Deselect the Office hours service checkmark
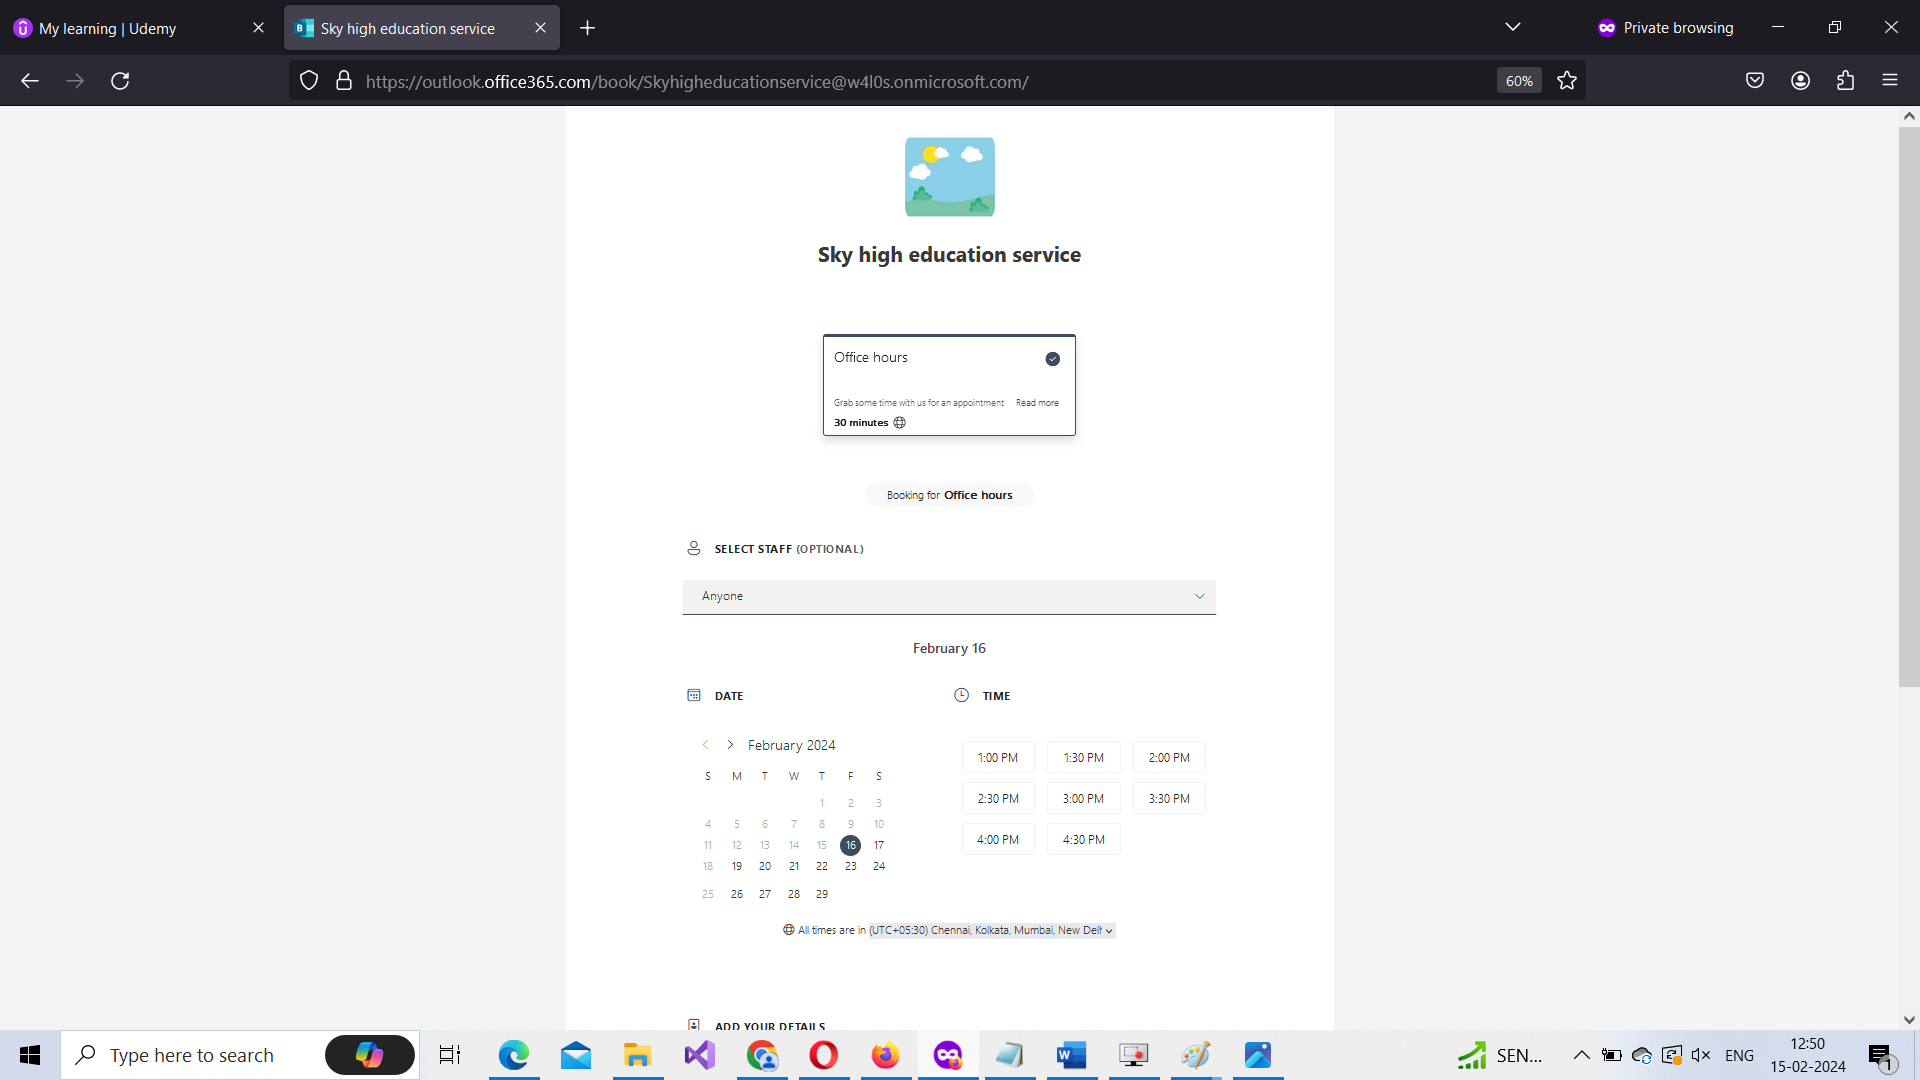The height and width of the screenshot is (1080, 1920). (1052, 358)
